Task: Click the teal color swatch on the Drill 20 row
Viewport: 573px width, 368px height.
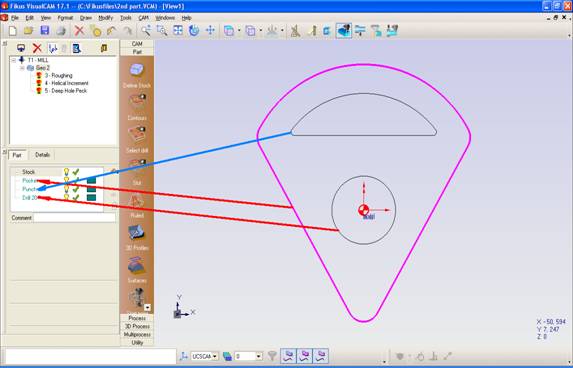Action: click(91, 198)
